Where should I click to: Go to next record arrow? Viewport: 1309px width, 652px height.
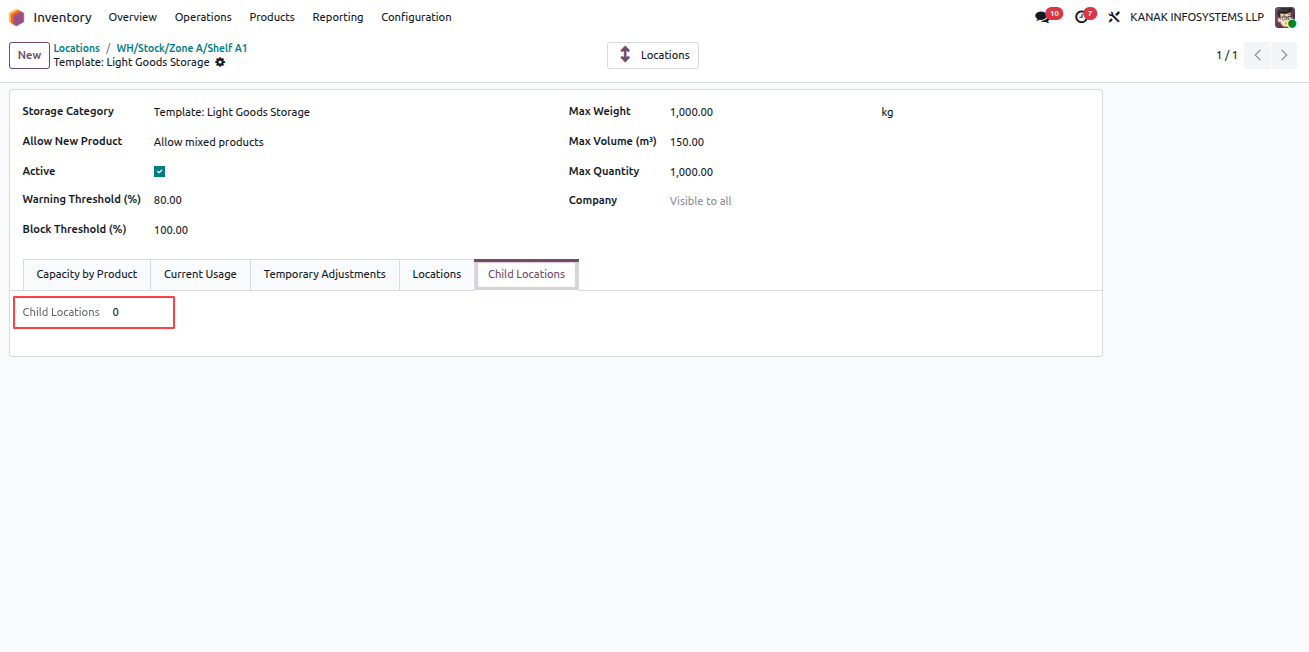1284,55
